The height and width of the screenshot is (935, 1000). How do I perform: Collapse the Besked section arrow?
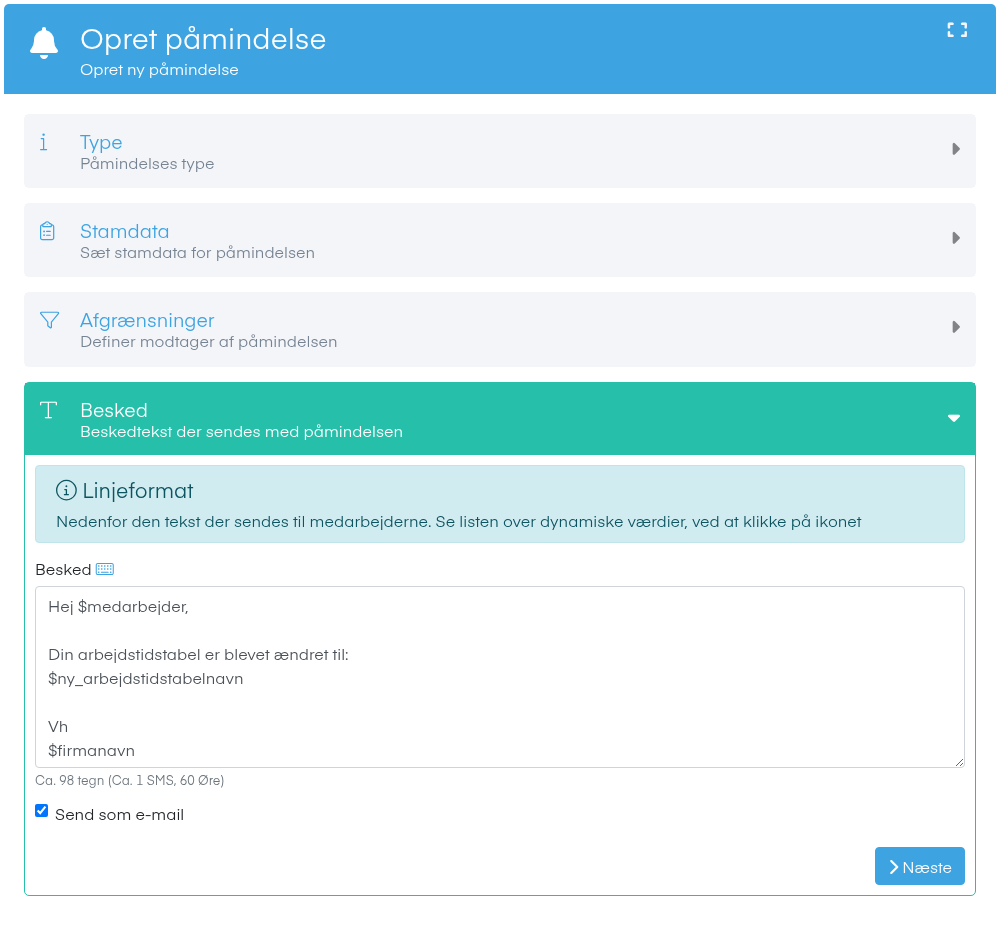953,418
